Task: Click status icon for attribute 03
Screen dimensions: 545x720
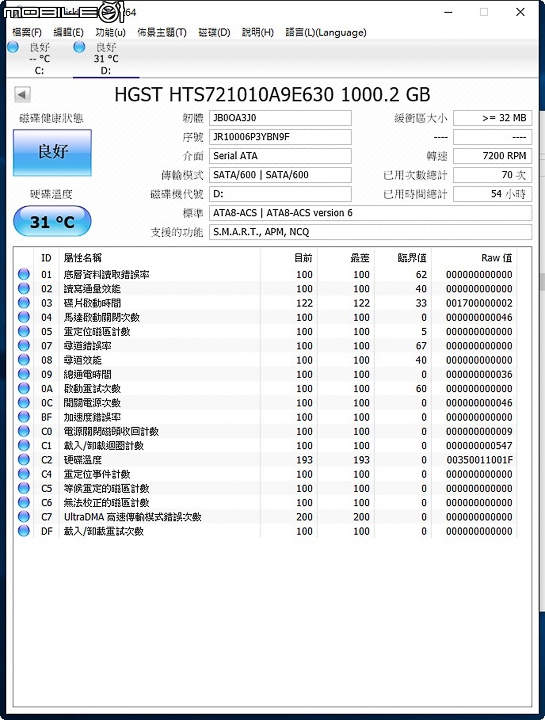Action: [24, 303]
